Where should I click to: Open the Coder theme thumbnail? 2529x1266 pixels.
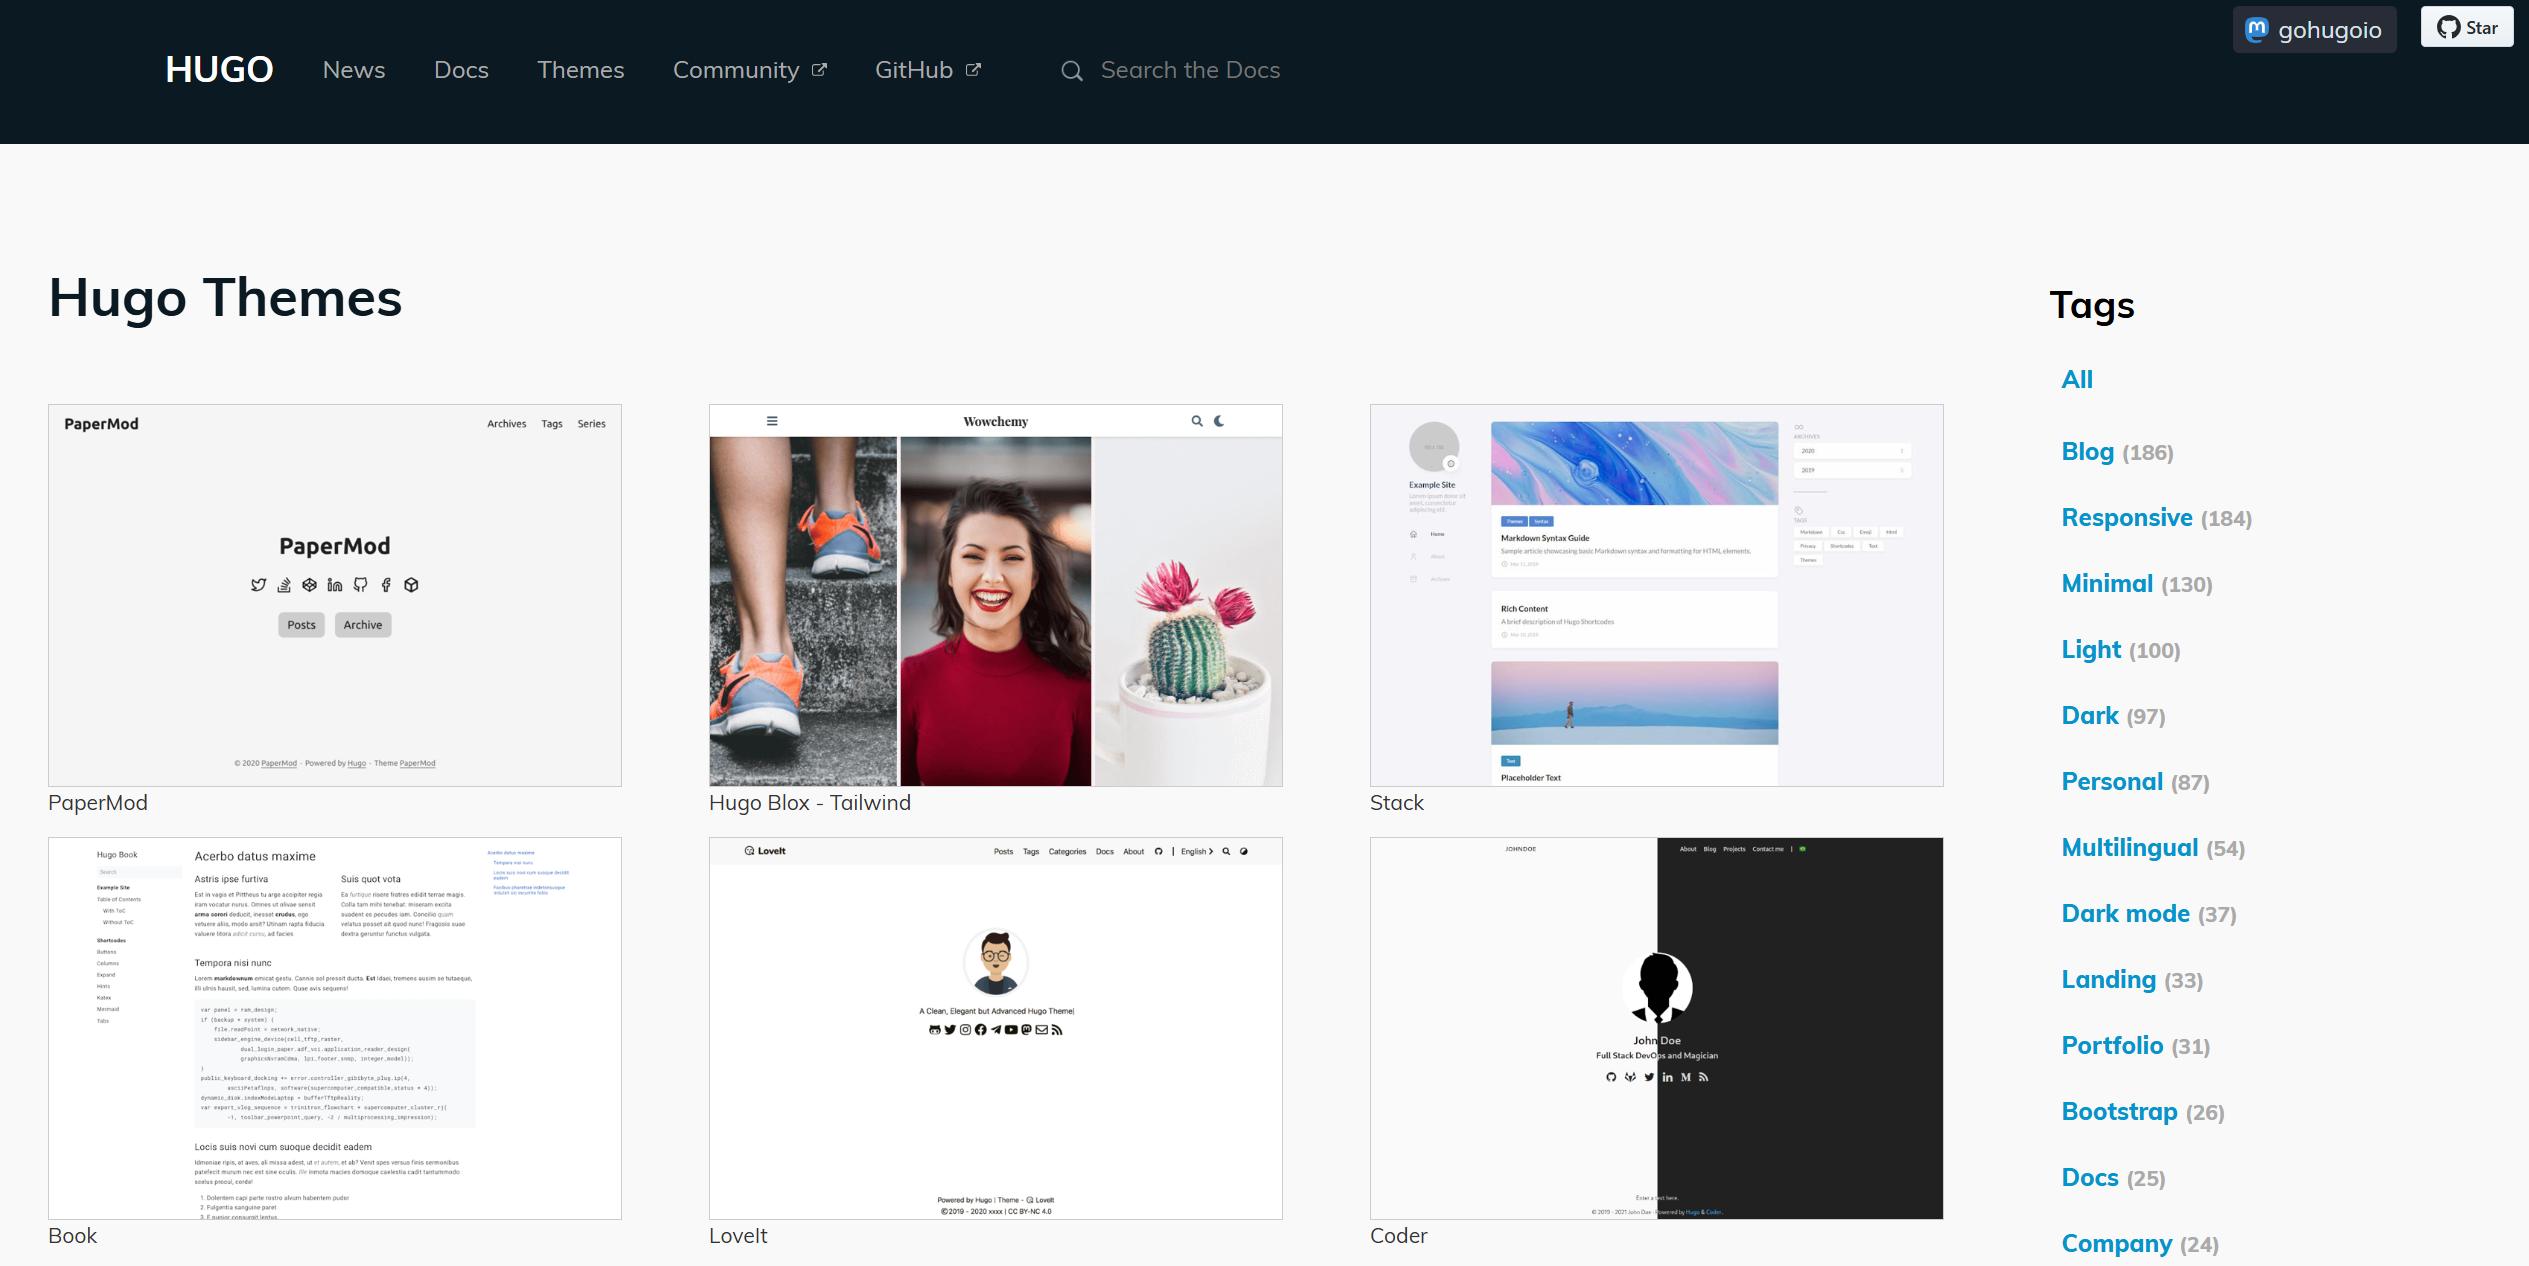click(1657, 1028)
